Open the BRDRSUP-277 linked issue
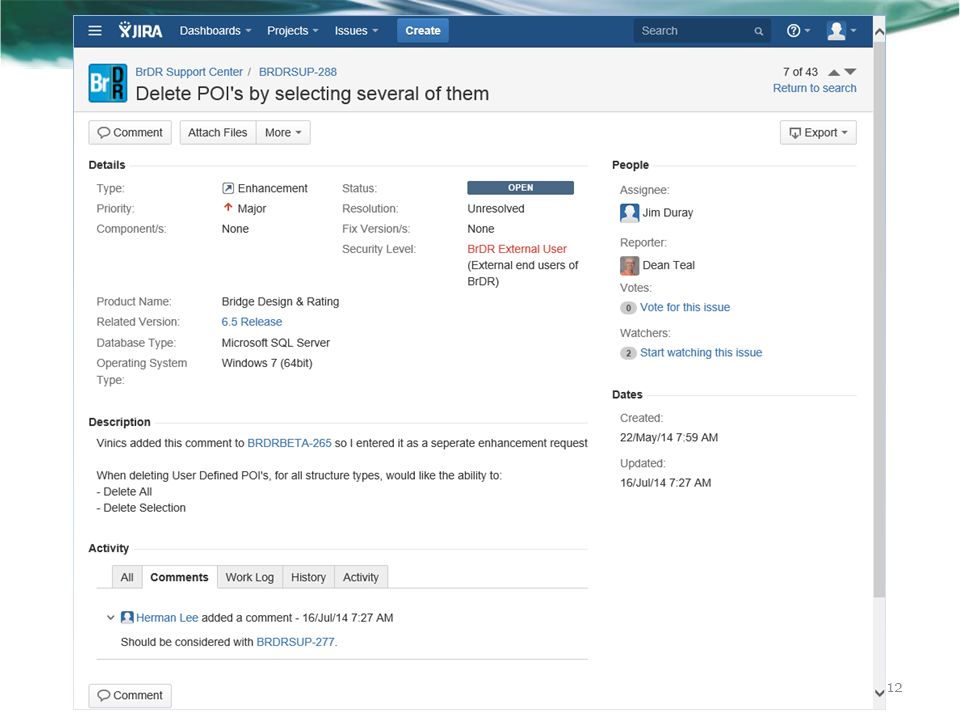 tap(295, 642)
